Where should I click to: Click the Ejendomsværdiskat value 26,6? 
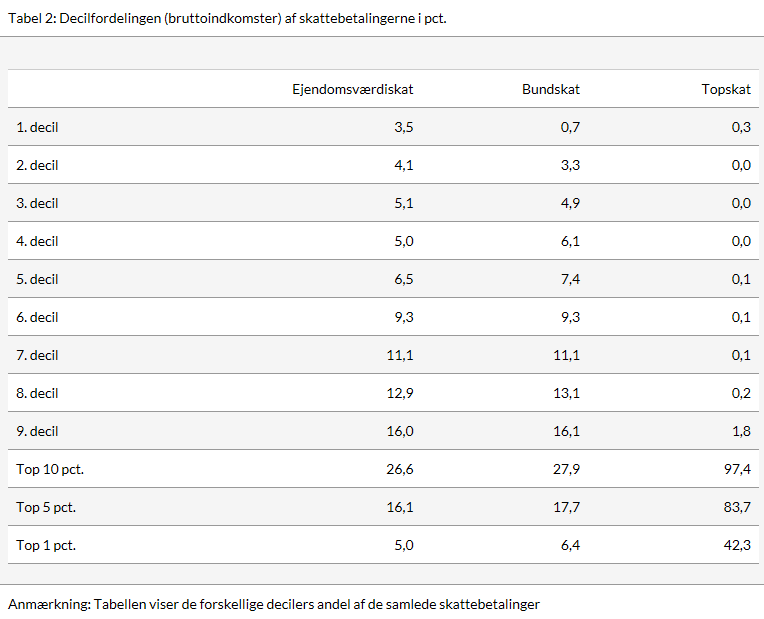click(x=399, y=469)
